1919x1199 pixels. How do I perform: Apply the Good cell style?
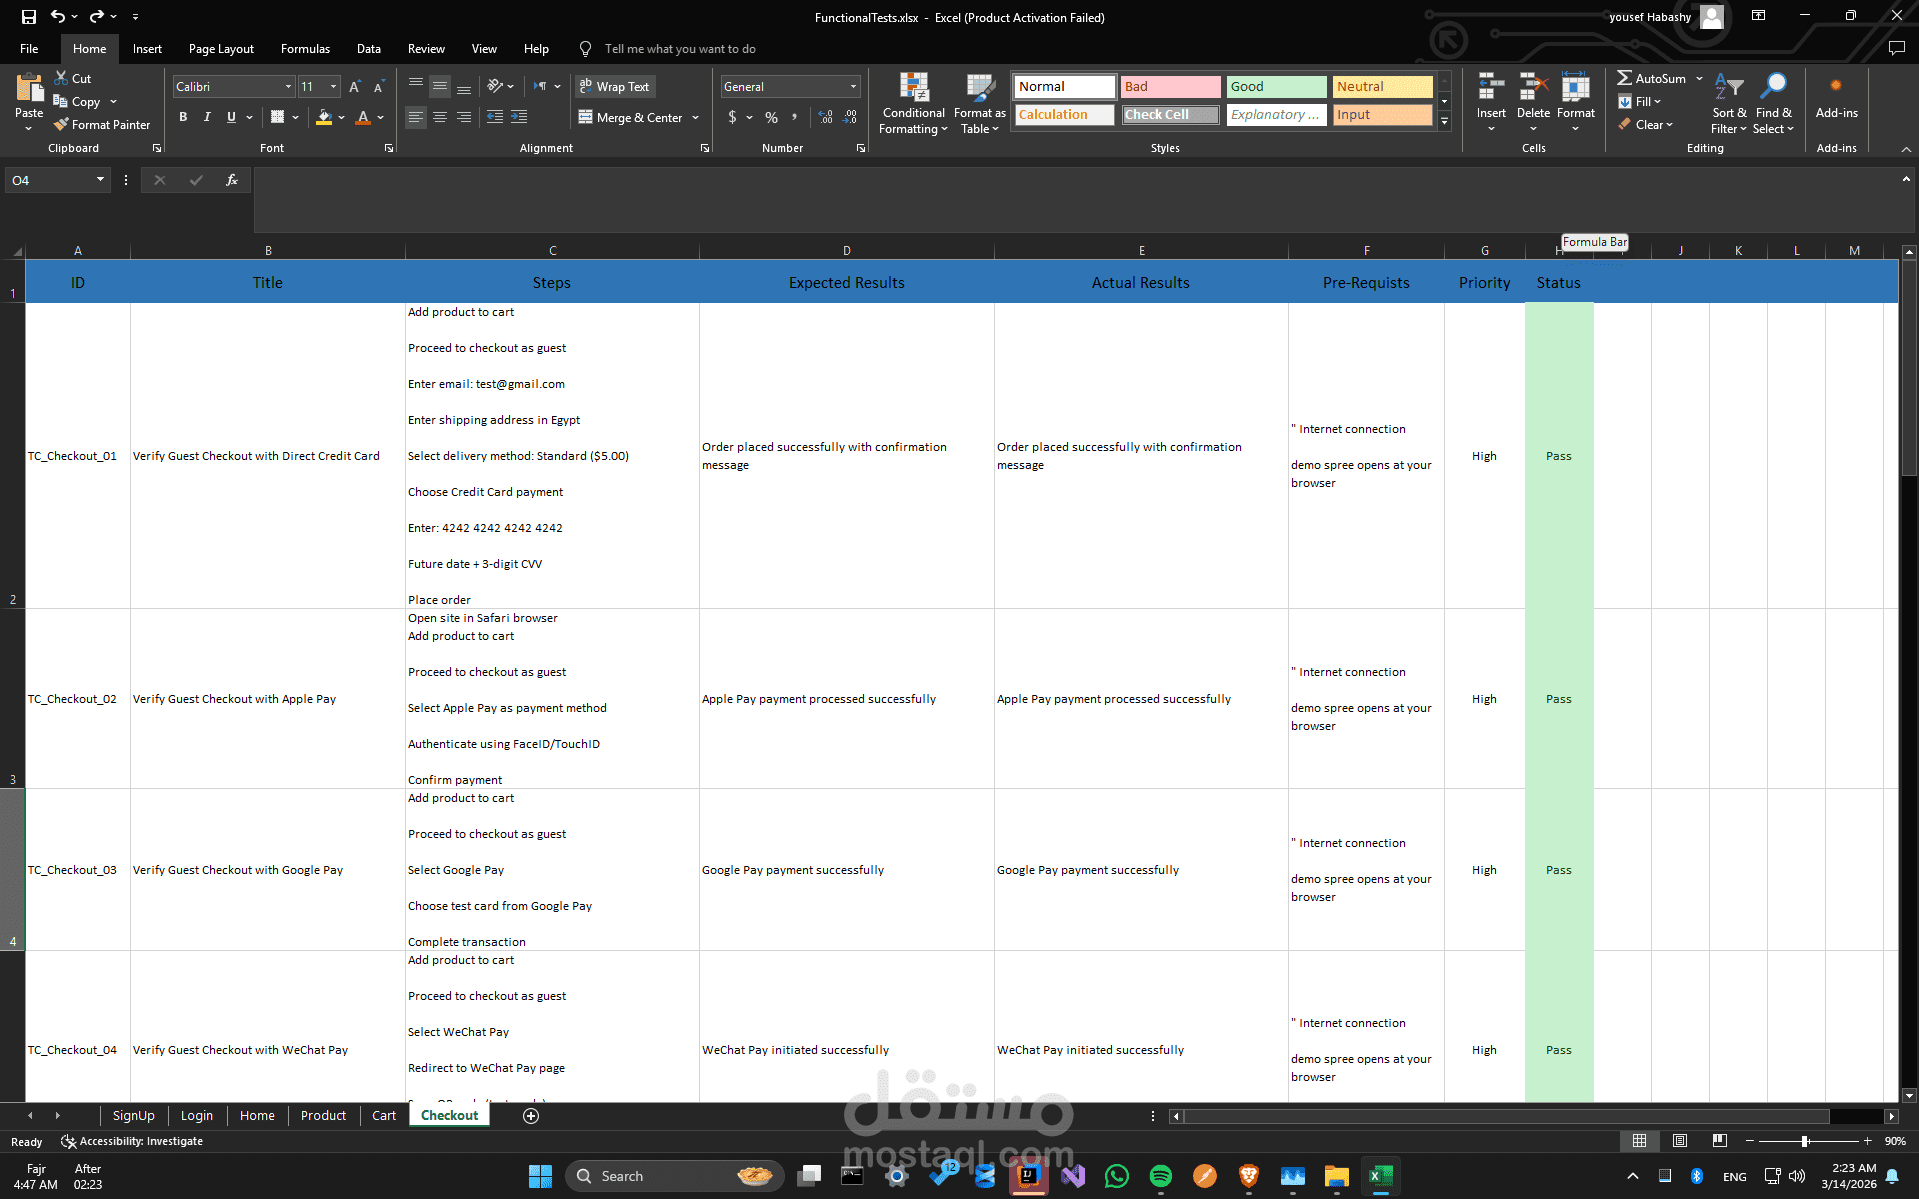1276,87
